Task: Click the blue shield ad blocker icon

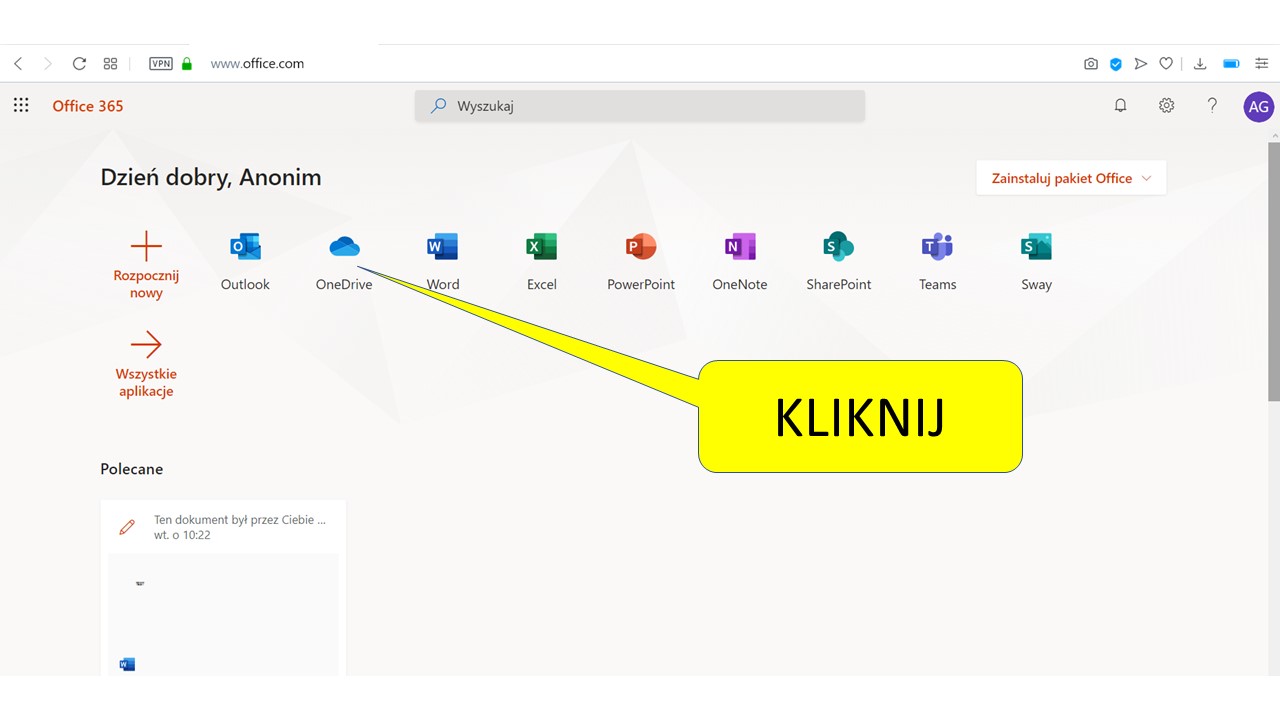Action: [x=1116, y=64]
